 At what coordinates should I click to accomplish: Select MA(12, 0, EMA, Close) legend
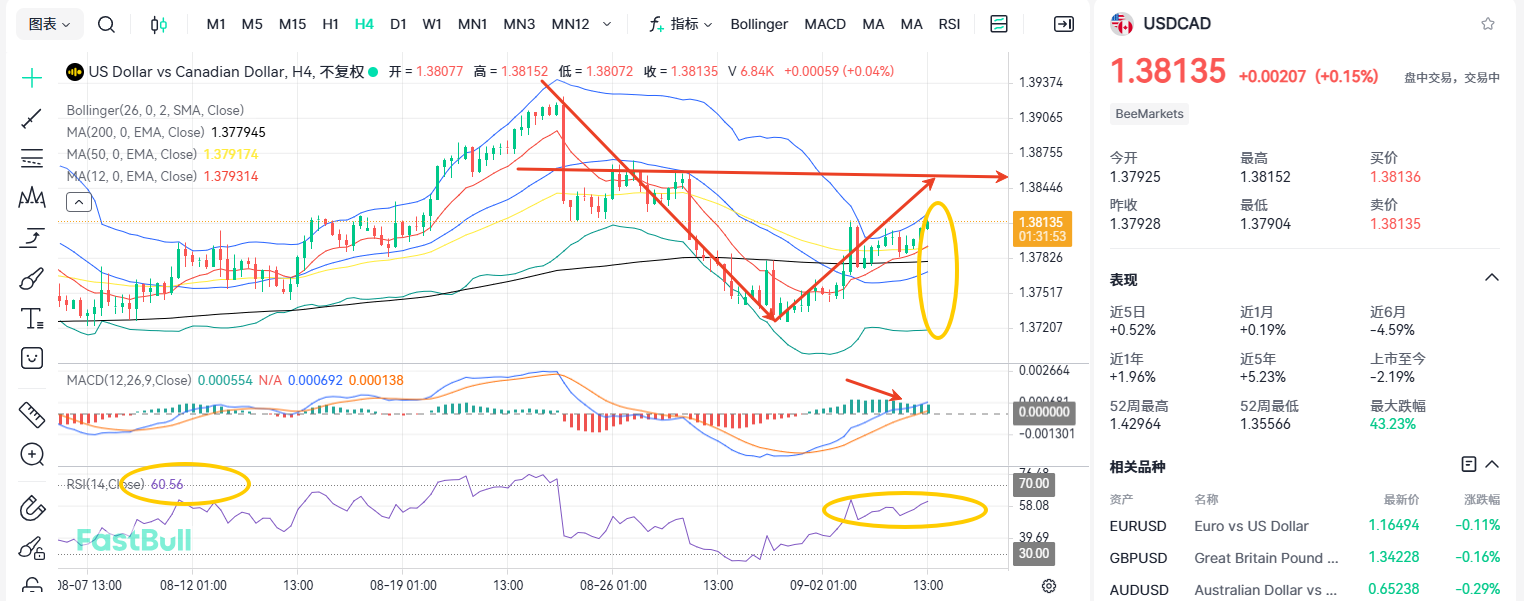131,176
